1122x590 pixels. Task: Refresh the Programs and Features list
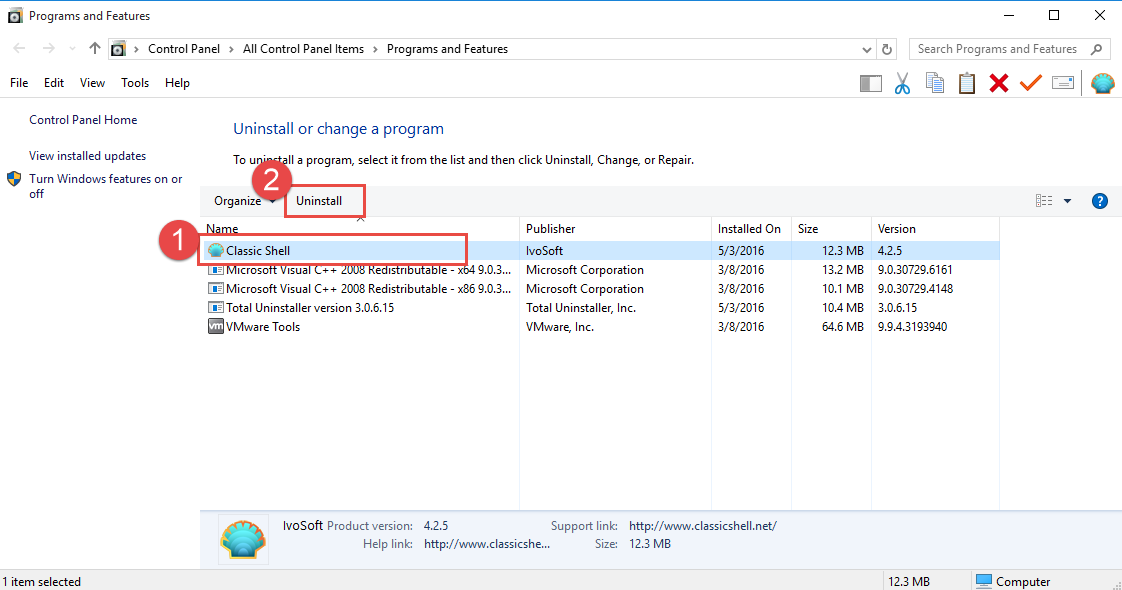(887, 49)
